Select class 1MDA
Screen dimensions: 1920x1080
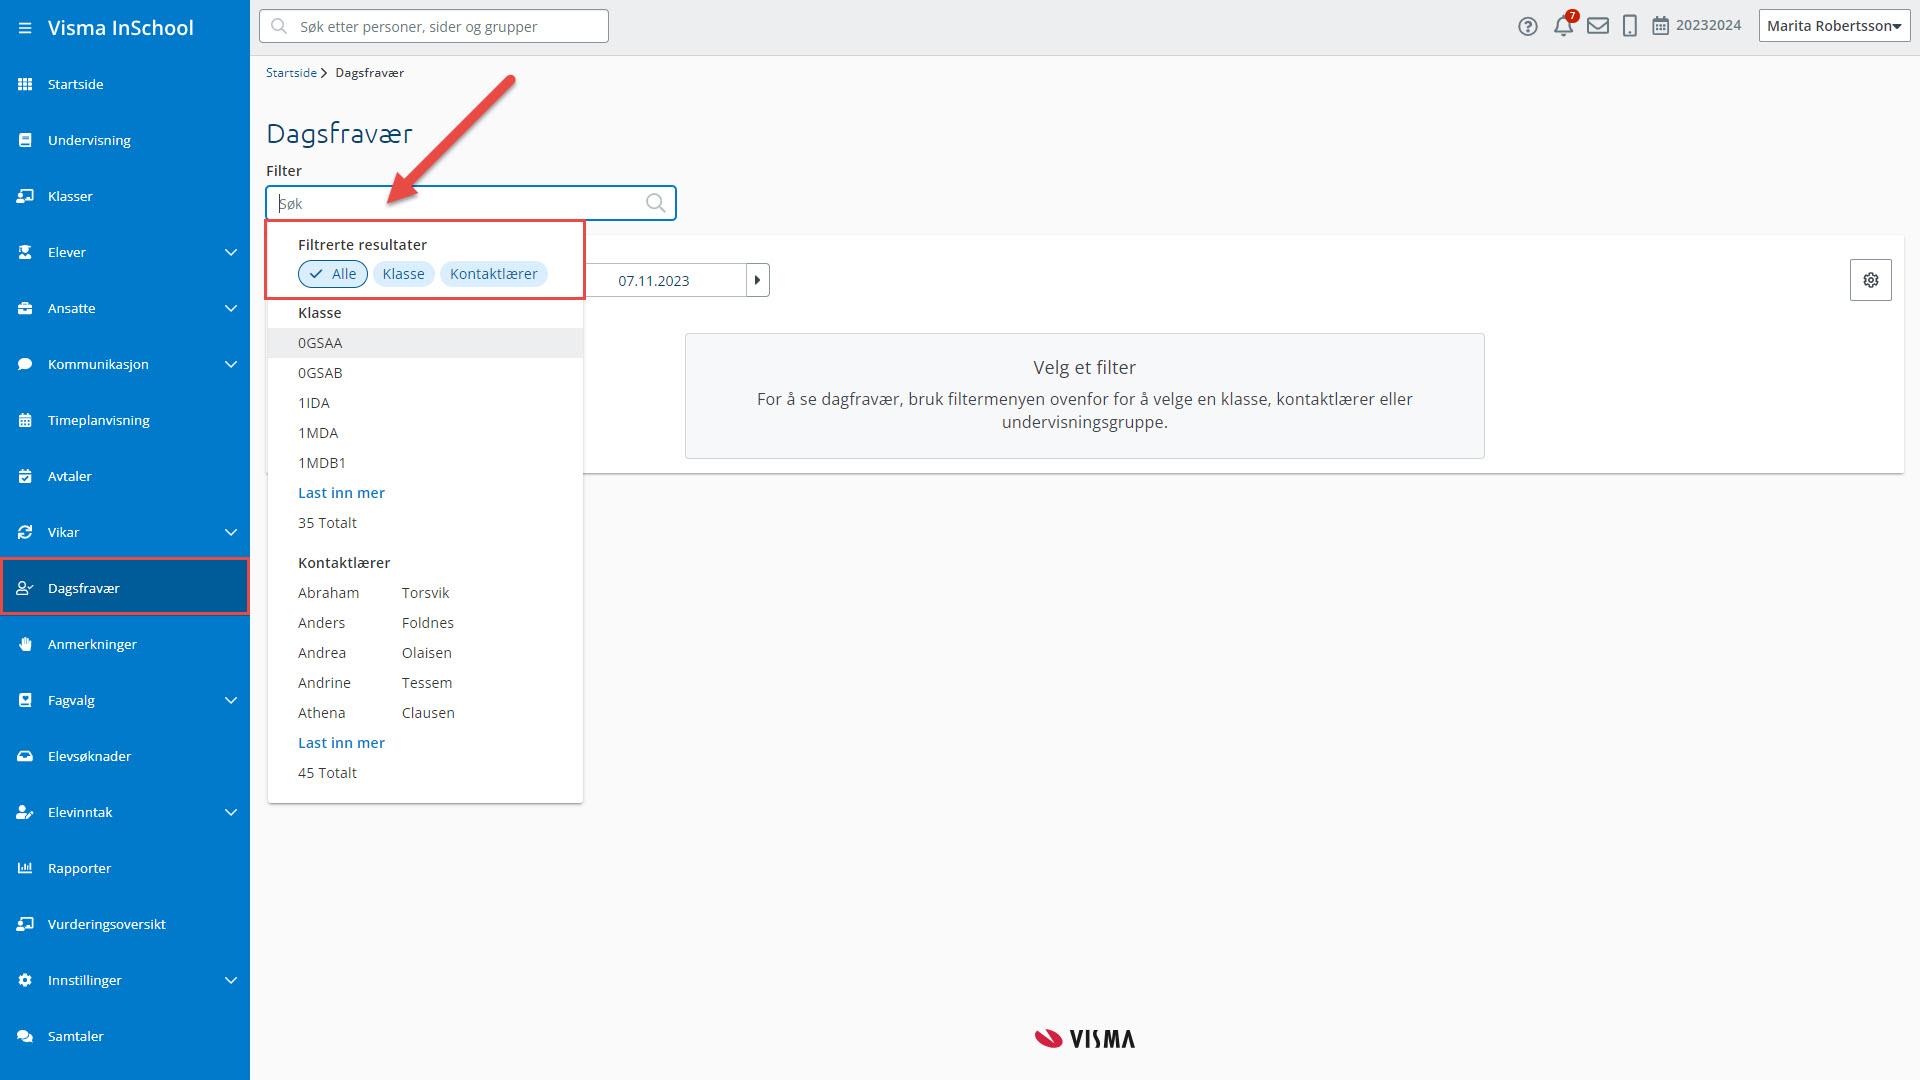pyautogui.click(x=425, y=433)
